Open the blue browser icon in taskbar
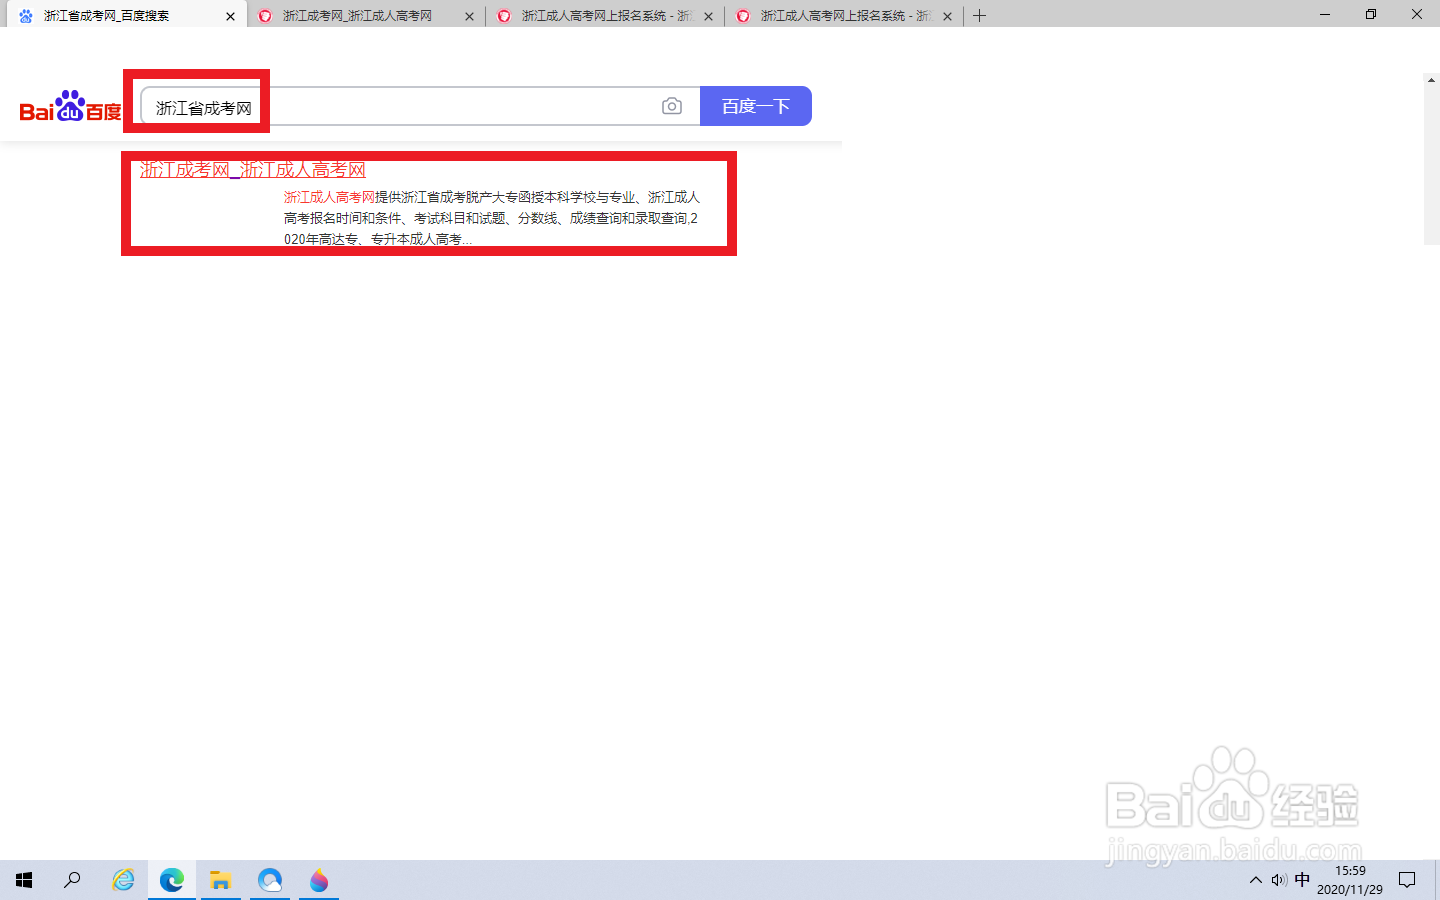The width and height of the screenshot is (1440, 900). [x=270, y=880]
